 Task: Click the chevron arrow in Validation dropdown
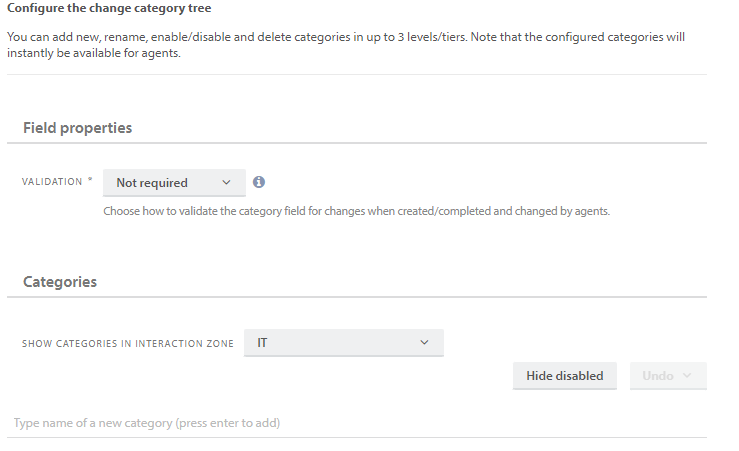226,182
